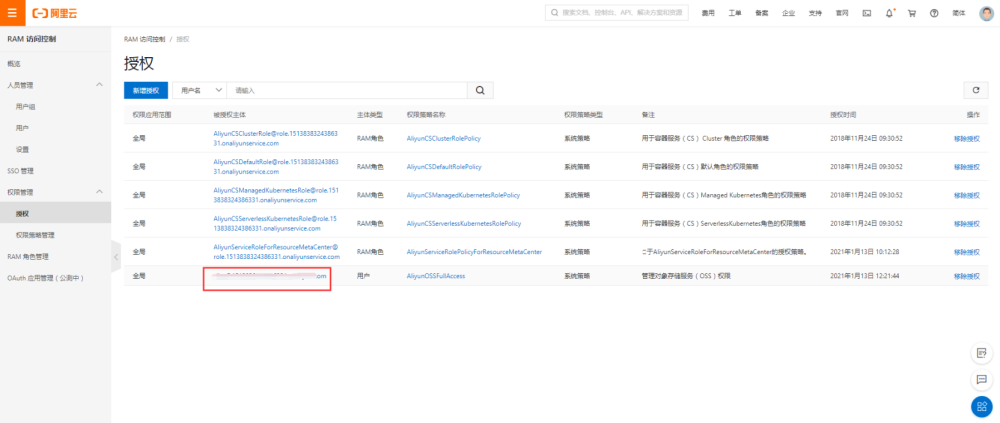The height and width of the screenshot is (423, 1000).
Task: Click RAM 访问控制 breadcrumb link
Action: pos(144,39)
